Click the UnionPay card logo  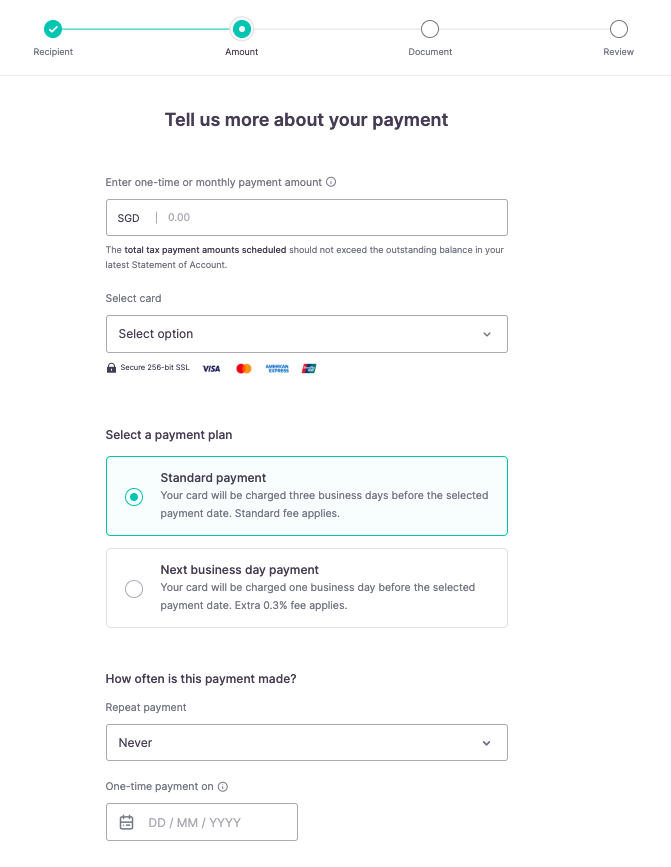(x=309, y=369)
